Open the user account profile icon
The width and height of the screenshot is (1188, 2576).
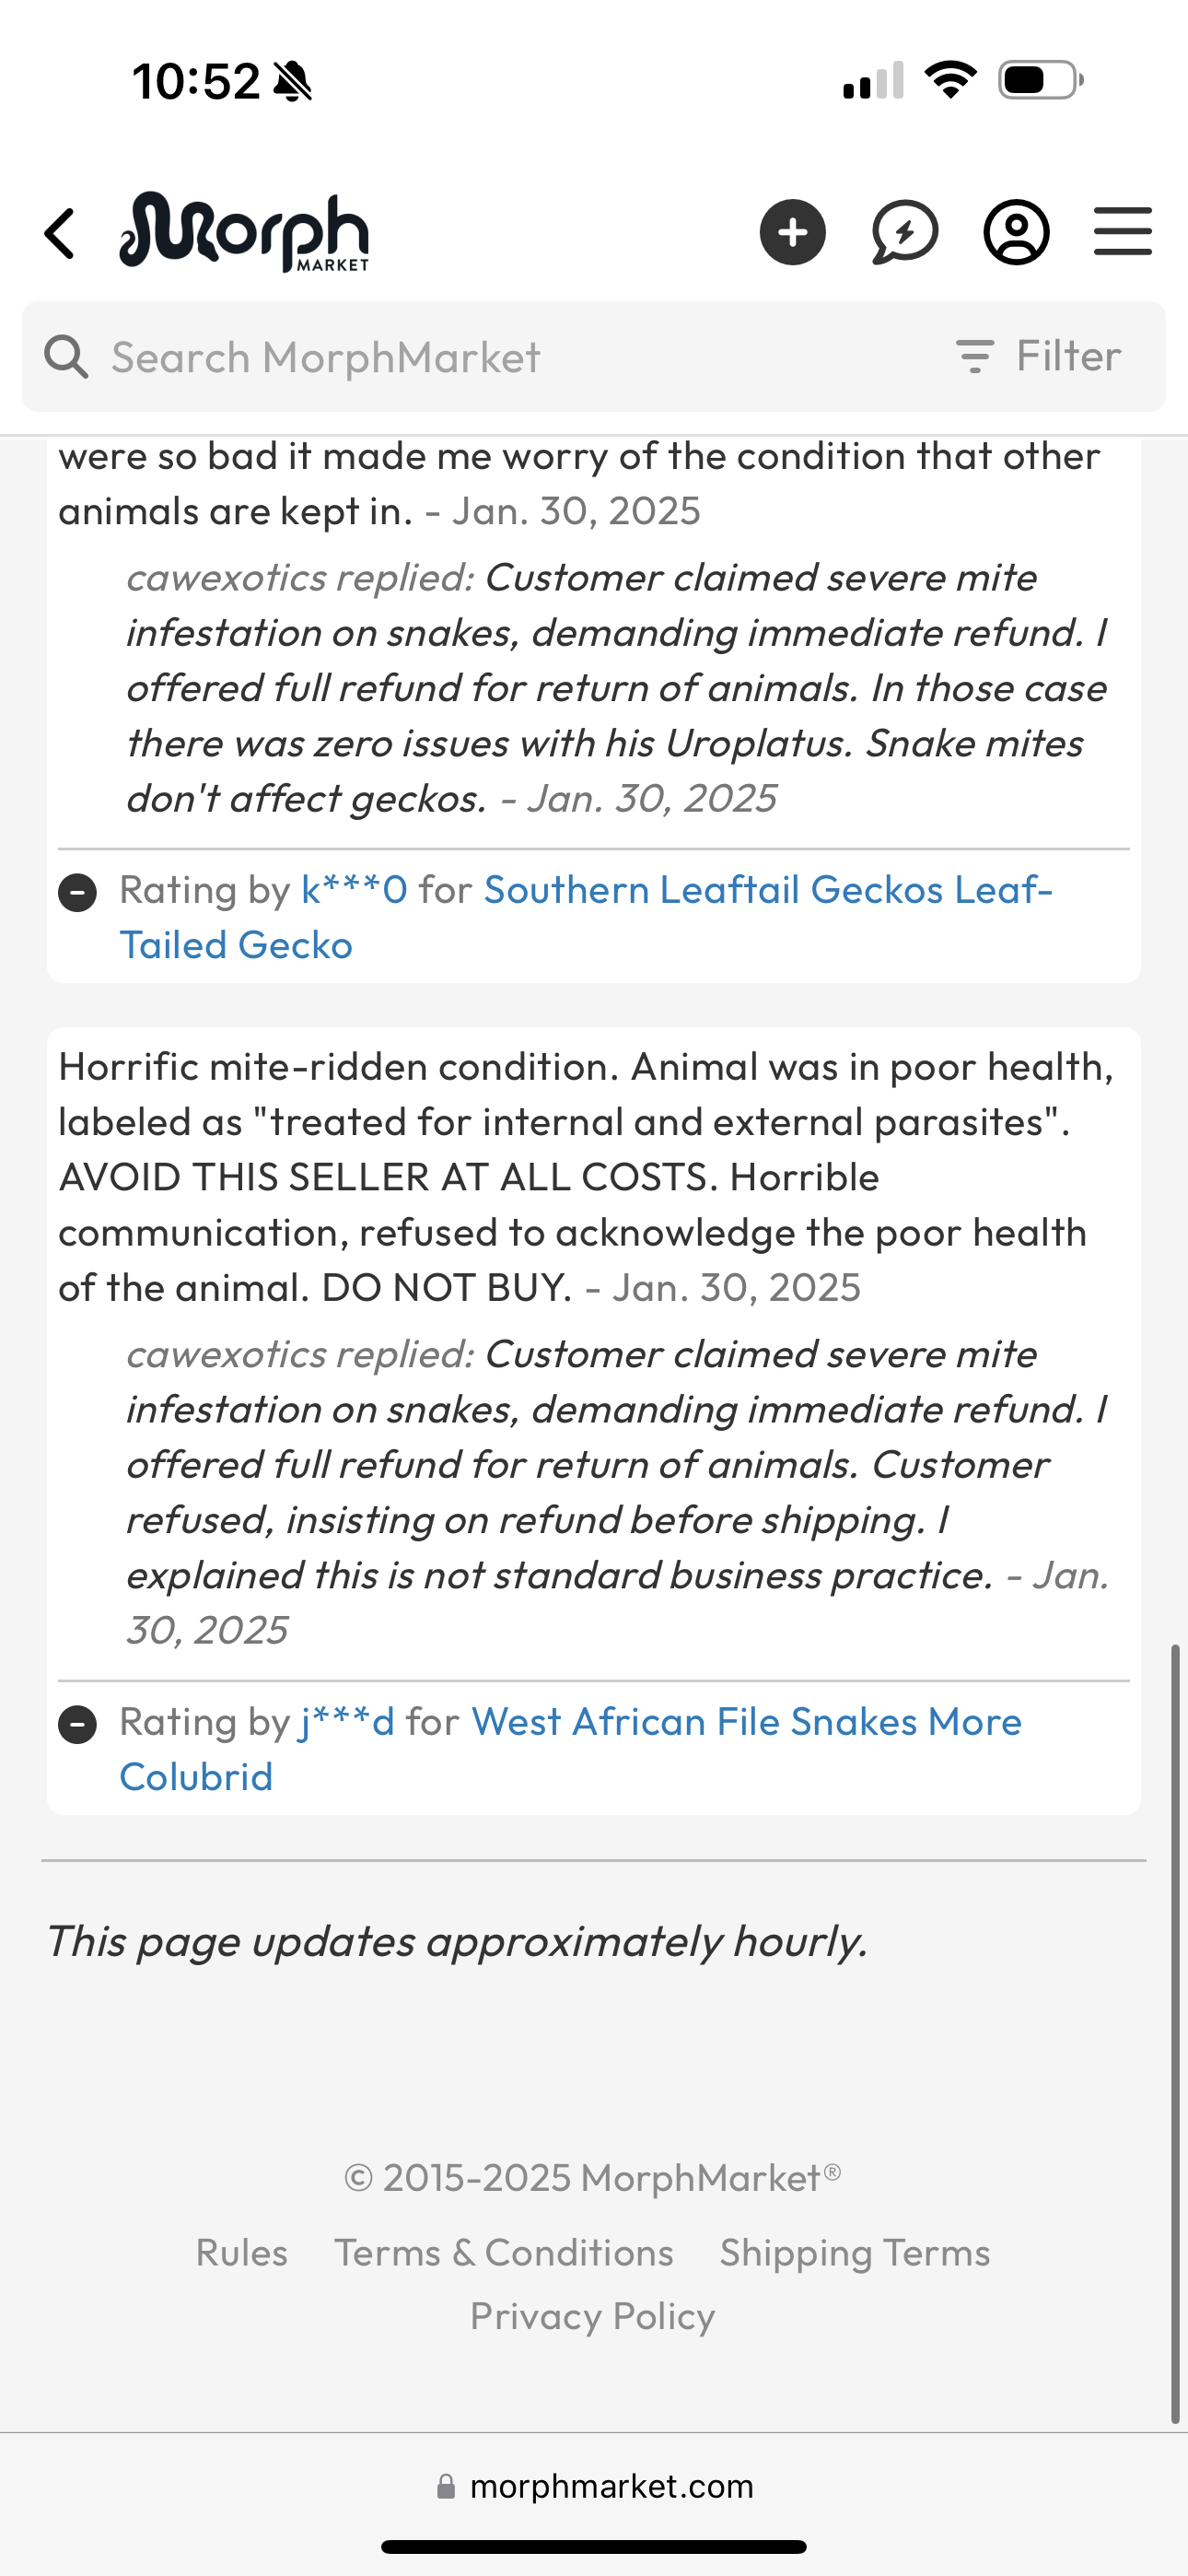pyautogui.click(x=1016, y=232)
